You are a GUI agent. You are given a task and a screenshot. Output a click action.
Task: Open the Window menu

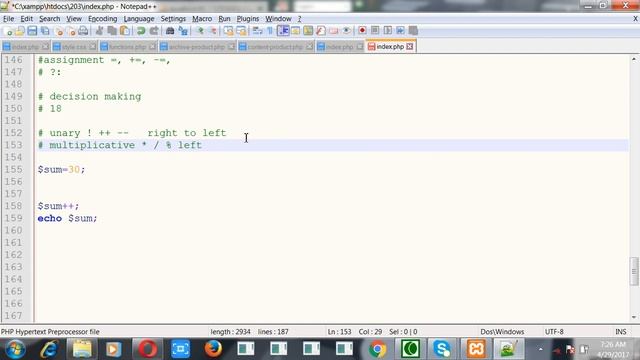click(x=278, y=19)
